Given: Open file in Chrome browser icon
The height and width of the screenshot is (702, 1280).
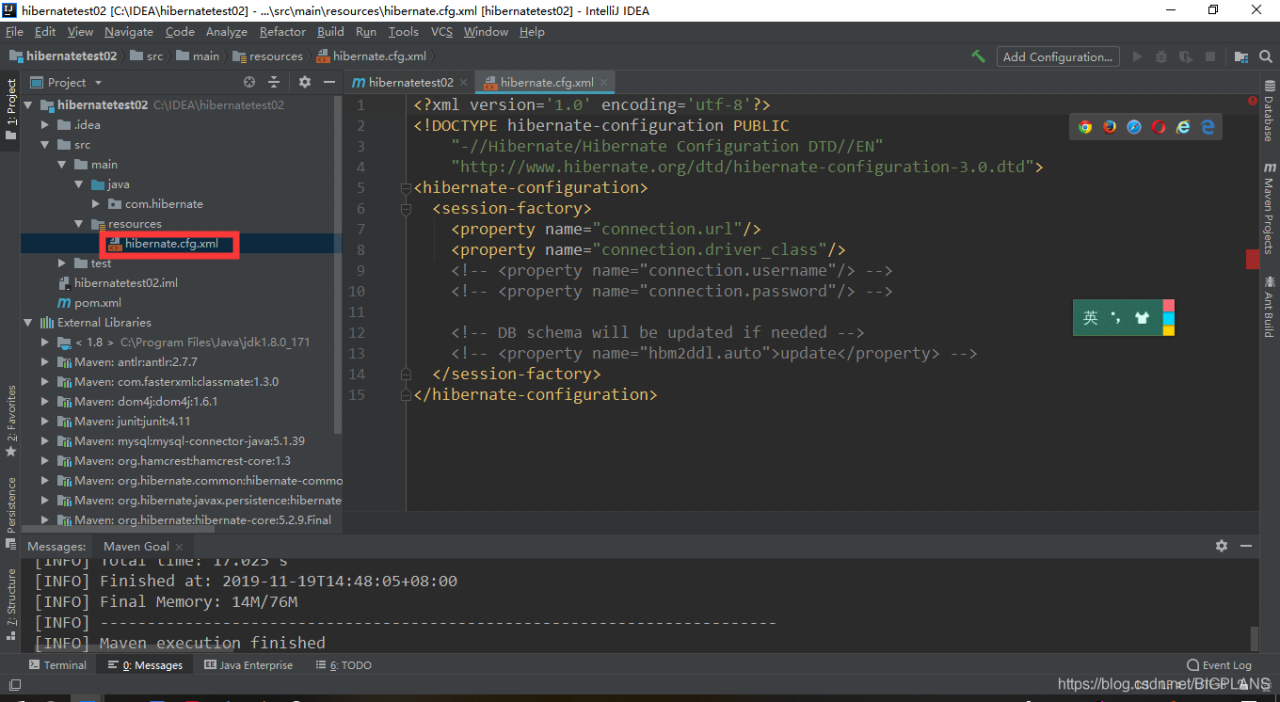Looking at the screenshot, I should point(1085,127).
